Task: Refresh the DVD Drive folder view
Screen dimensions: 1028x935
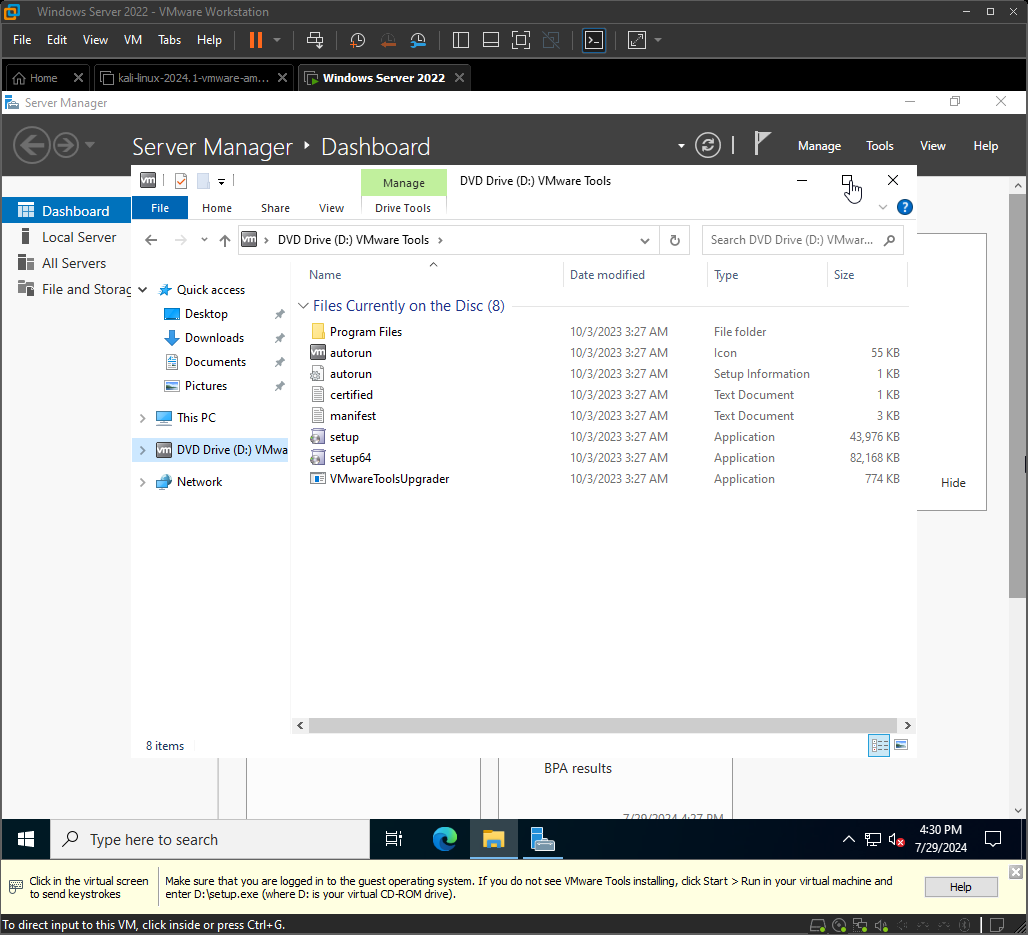Action: coord(675,241)
